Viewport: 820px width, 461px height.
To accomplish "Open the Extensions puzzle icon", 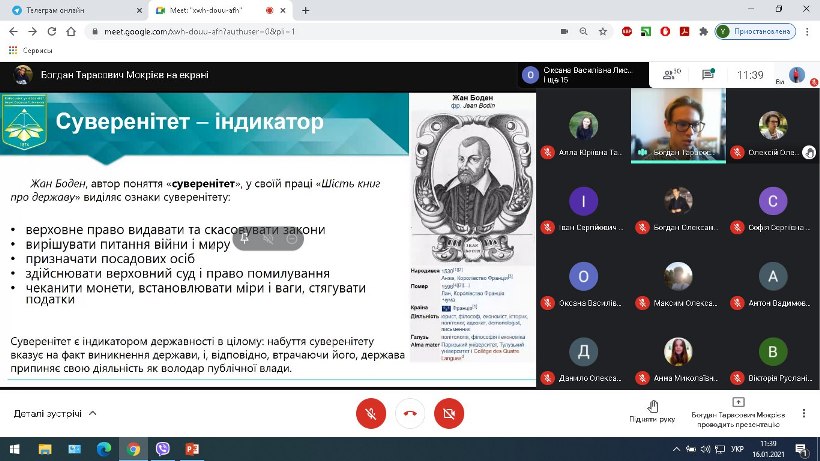I will click(x=703, y=31).
